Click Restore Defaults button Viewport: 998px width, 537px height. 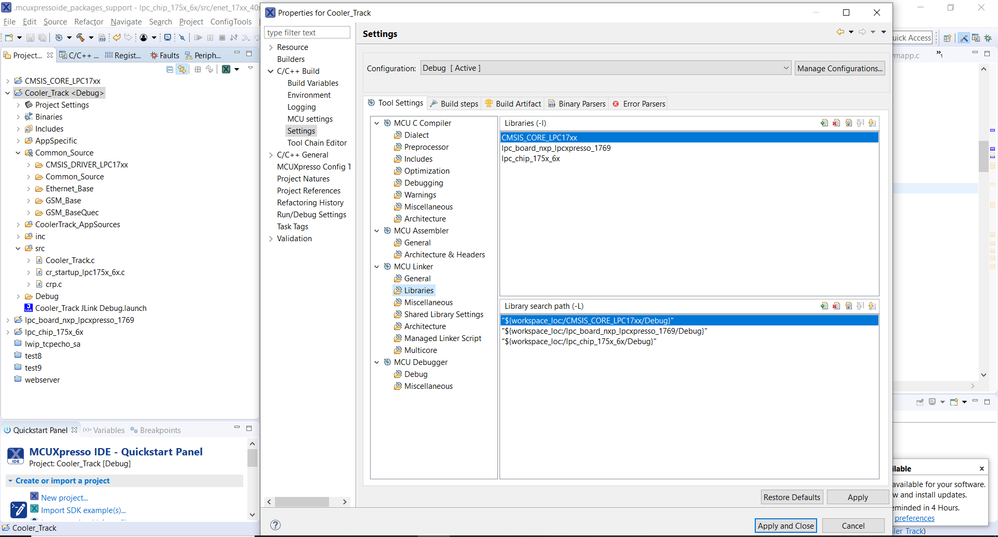click(x=792, y=497)
